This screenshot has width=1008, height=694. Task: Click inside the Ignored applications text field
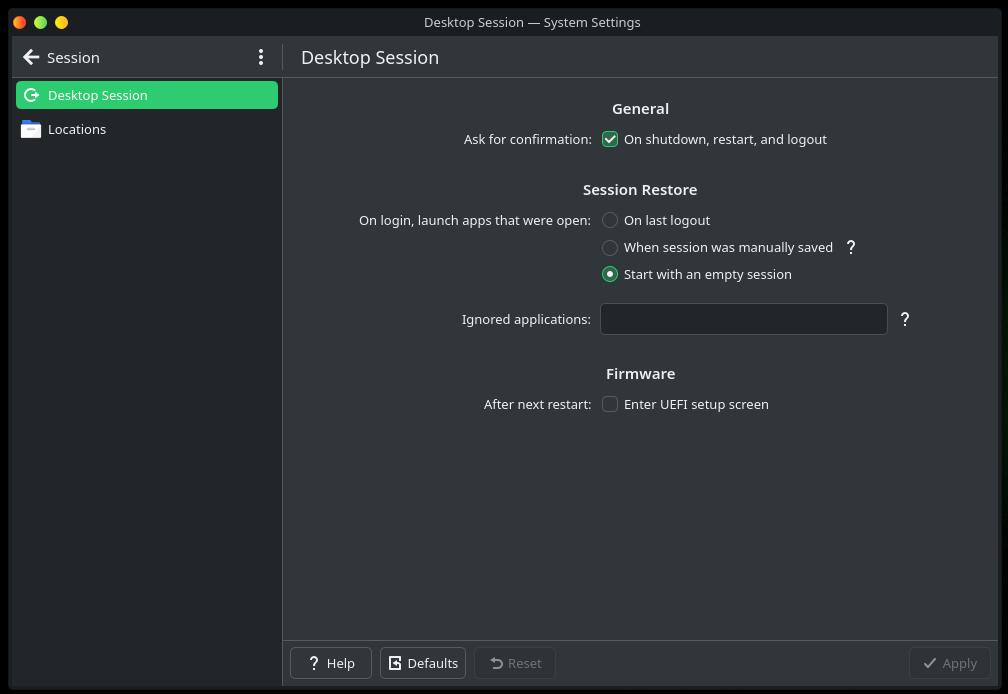(743, 319)
